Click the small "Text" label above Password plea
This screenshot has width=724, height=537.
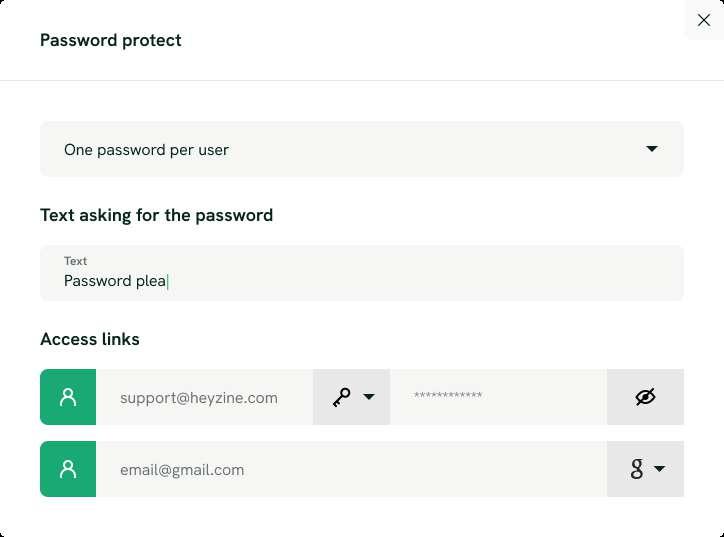75,261
